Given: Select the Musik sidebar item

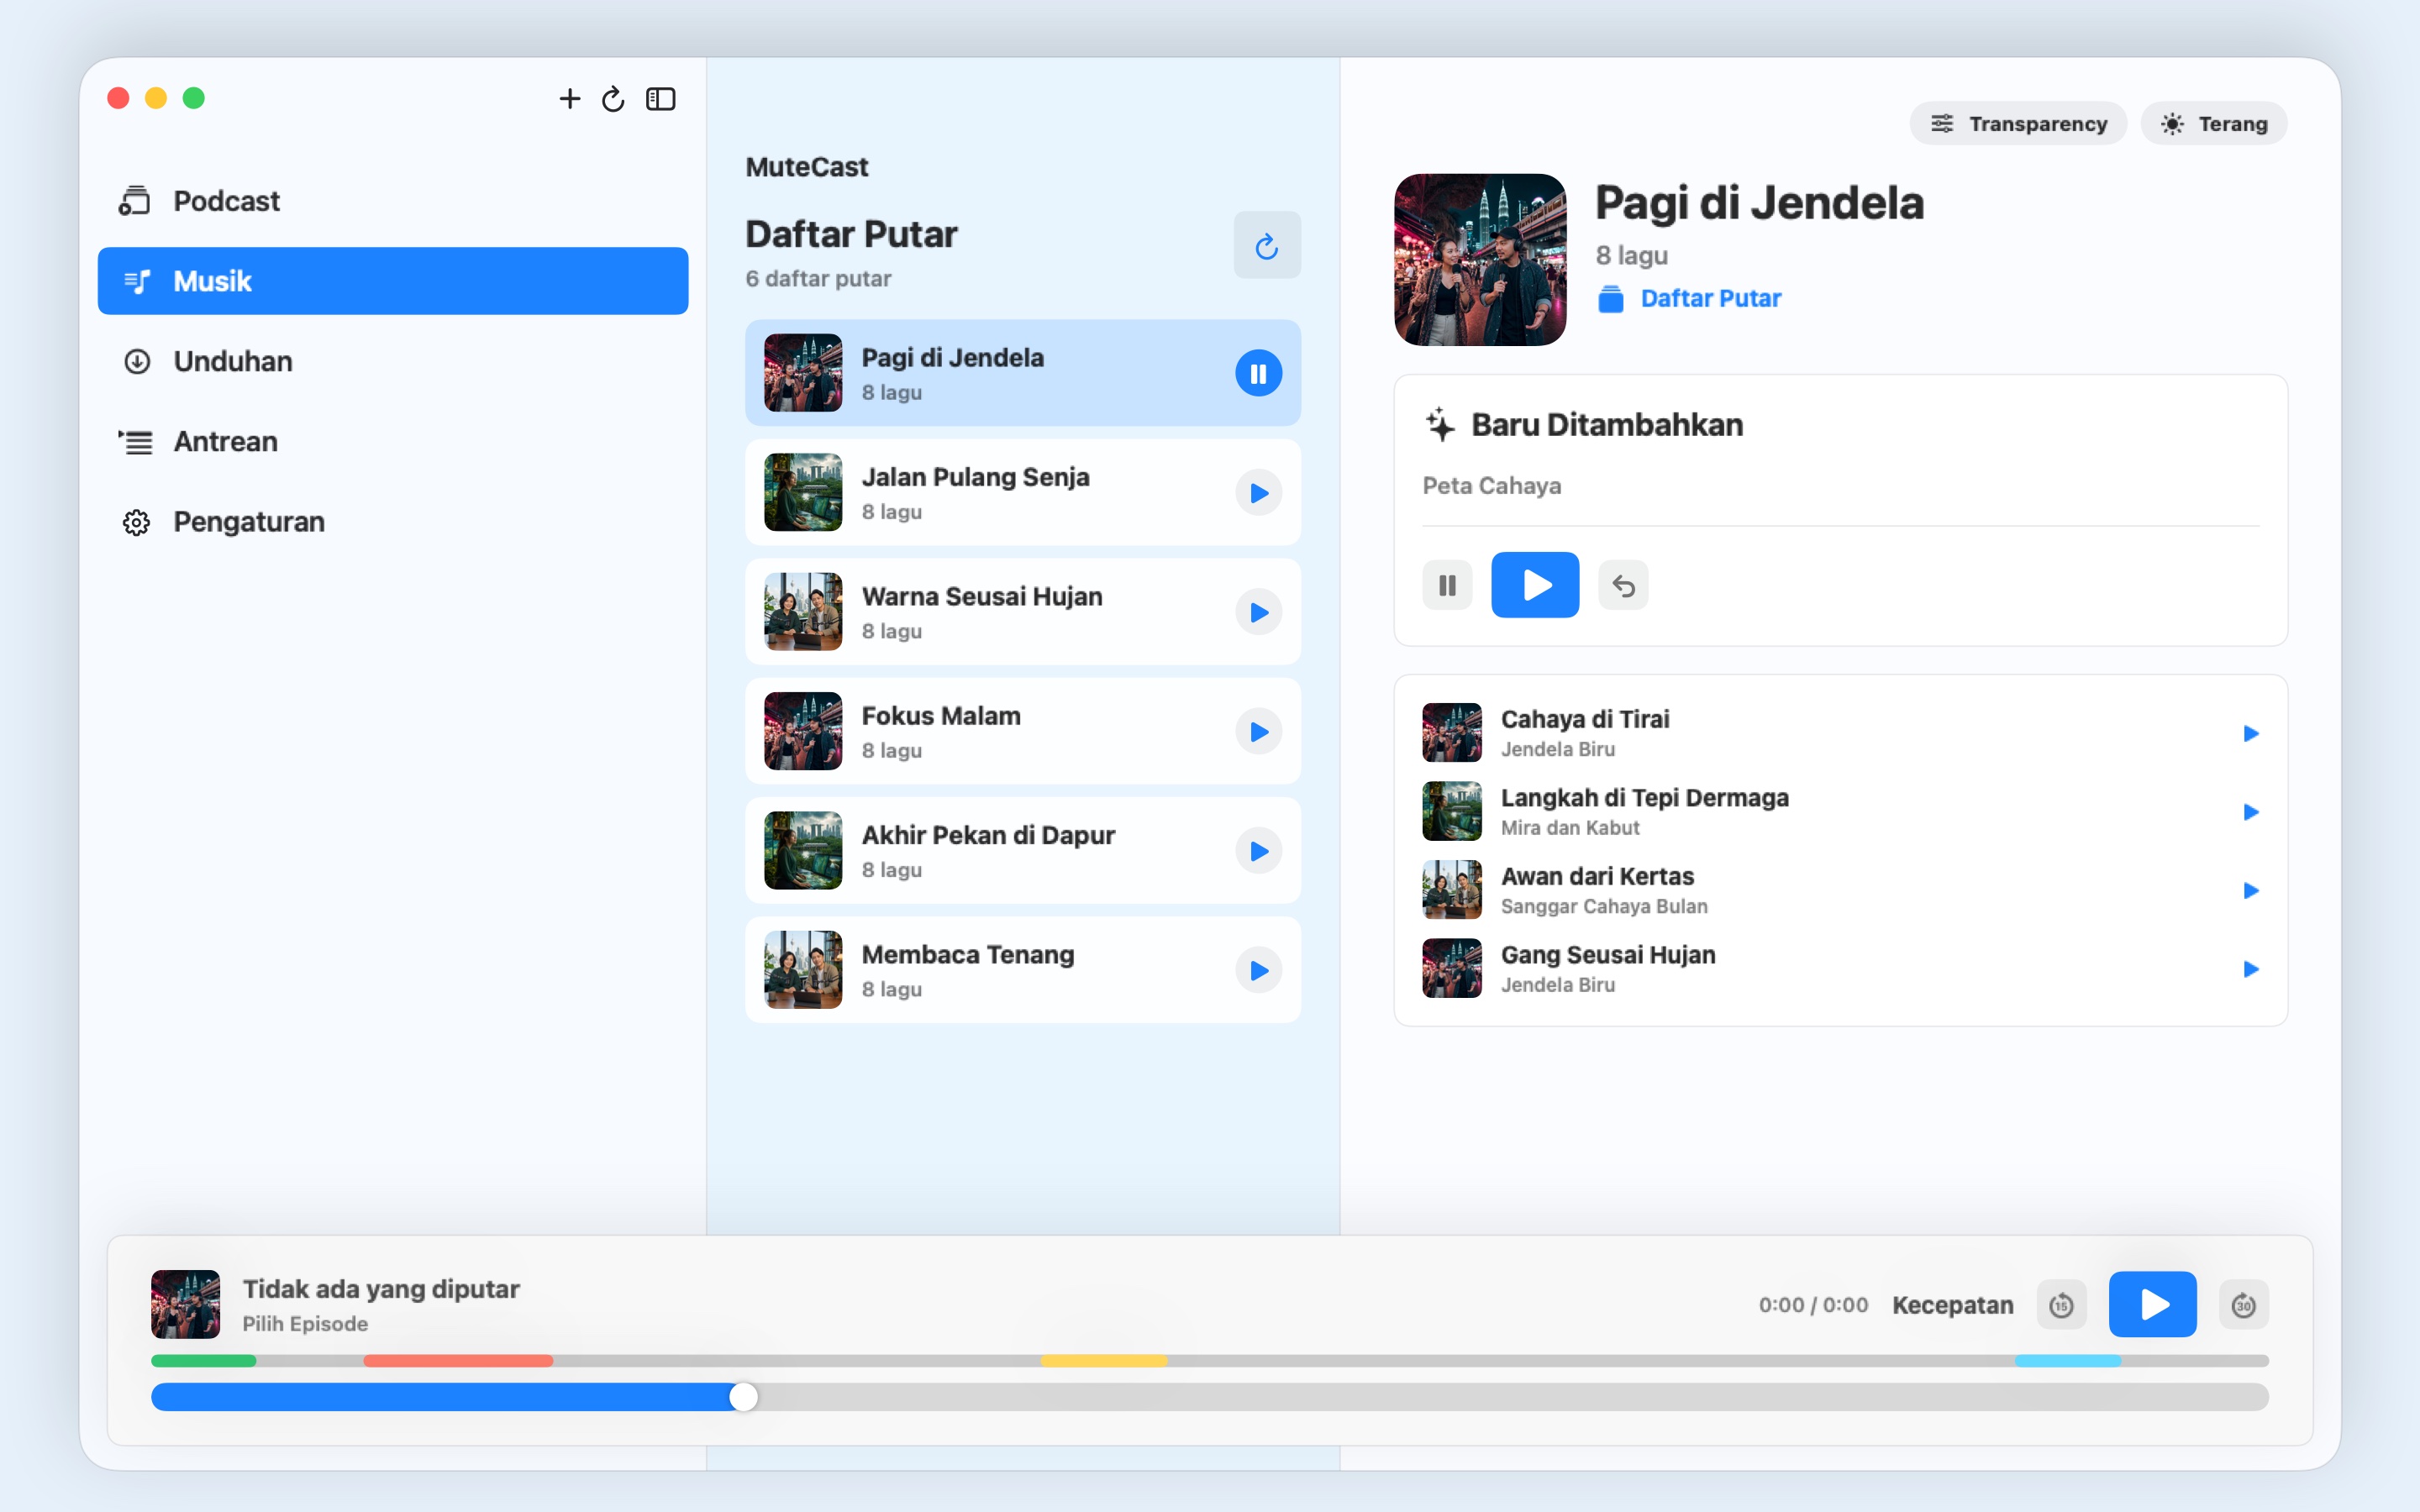Looking at the screenshot, I should 393,281.
